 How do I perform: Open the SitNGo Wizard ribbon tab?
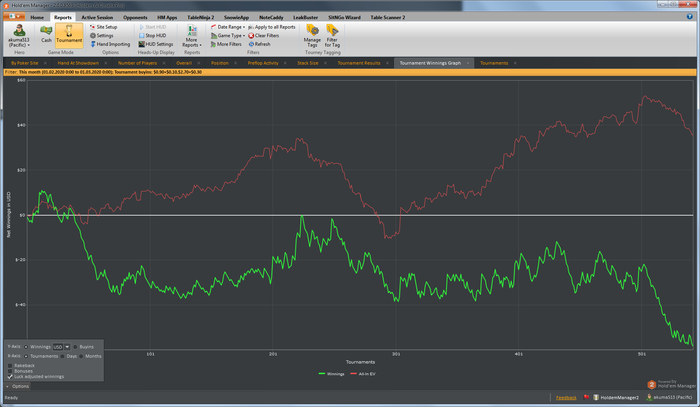pyautogui.click(x=344, y=17)
